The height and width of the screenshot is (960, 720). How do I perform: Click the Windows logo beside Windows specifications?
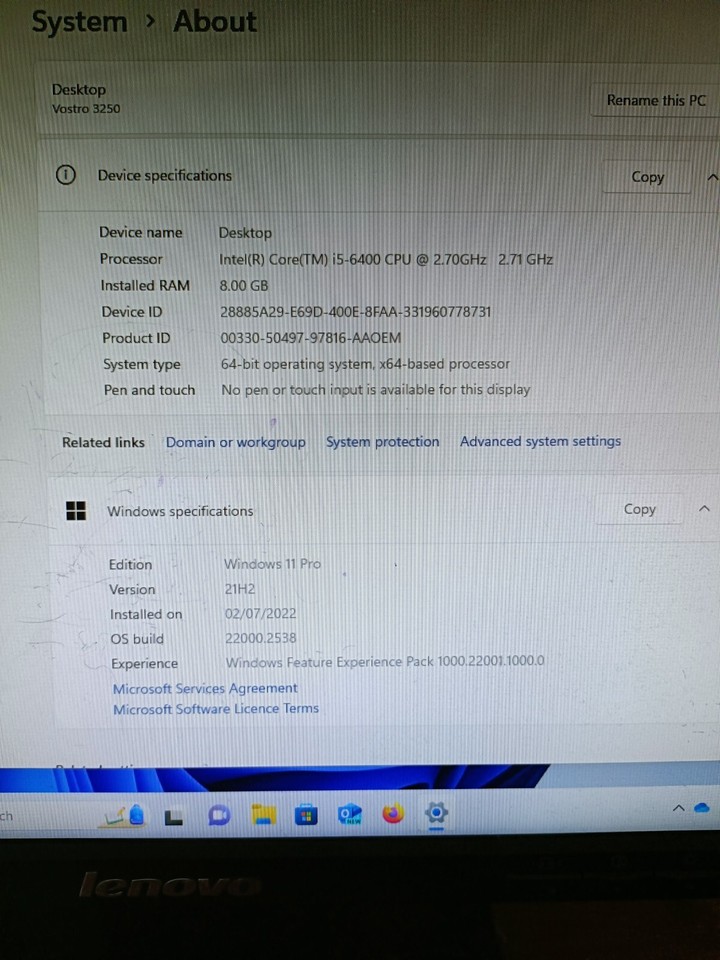click(x=76, y=511)
